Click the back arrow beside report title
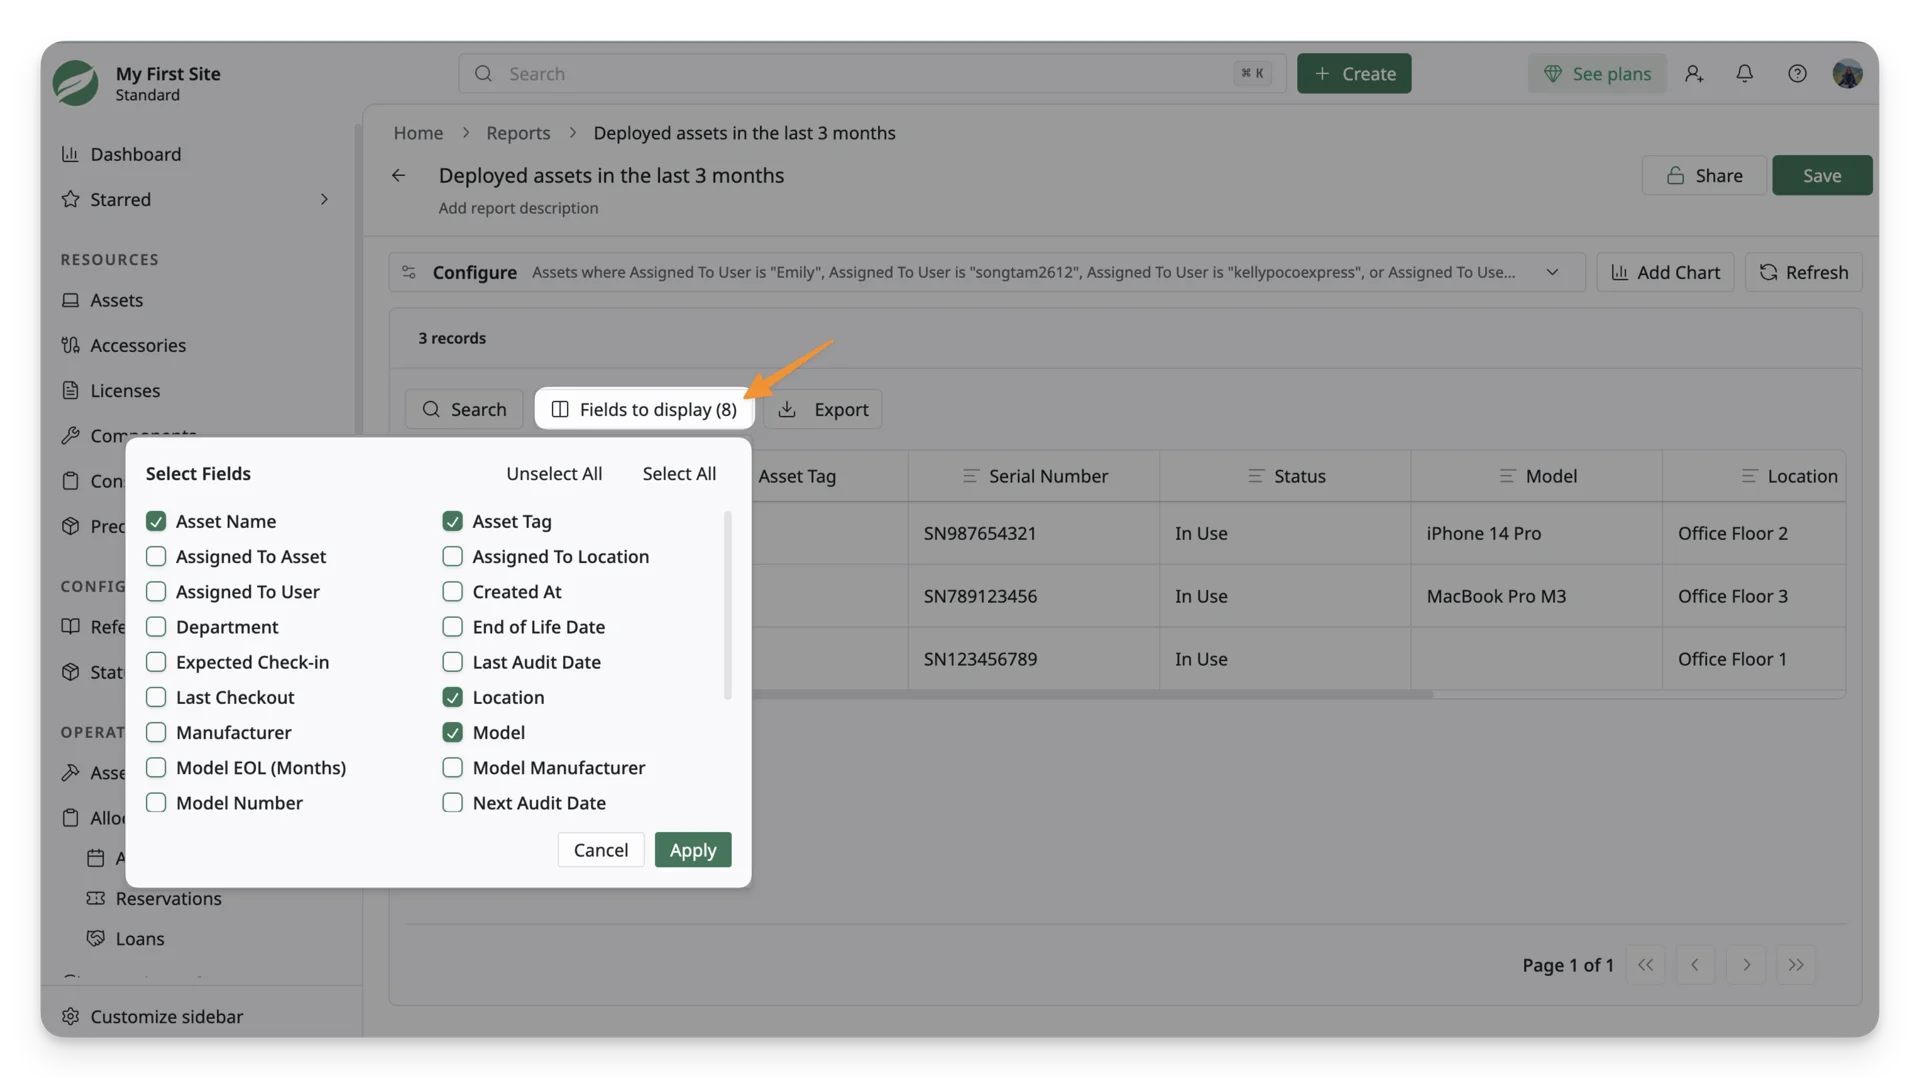Image resolution: width=1920 pixels, height=1078 pixels. click(x=399, y=176)
